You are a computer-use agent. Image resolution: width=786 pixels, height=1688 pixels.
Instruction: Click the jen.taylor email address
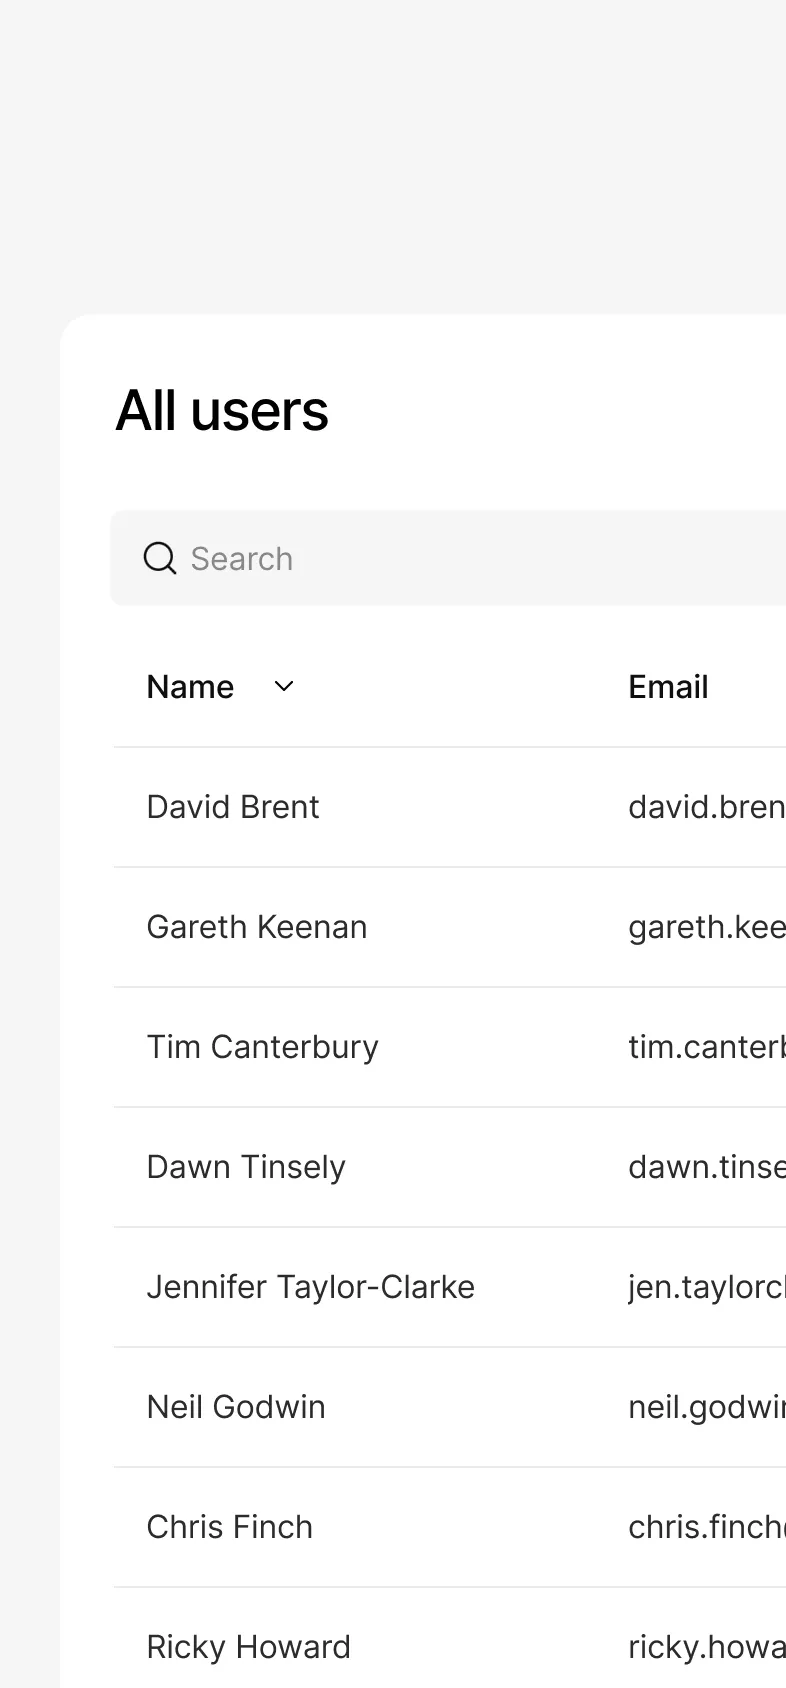tap(706, 1287)
